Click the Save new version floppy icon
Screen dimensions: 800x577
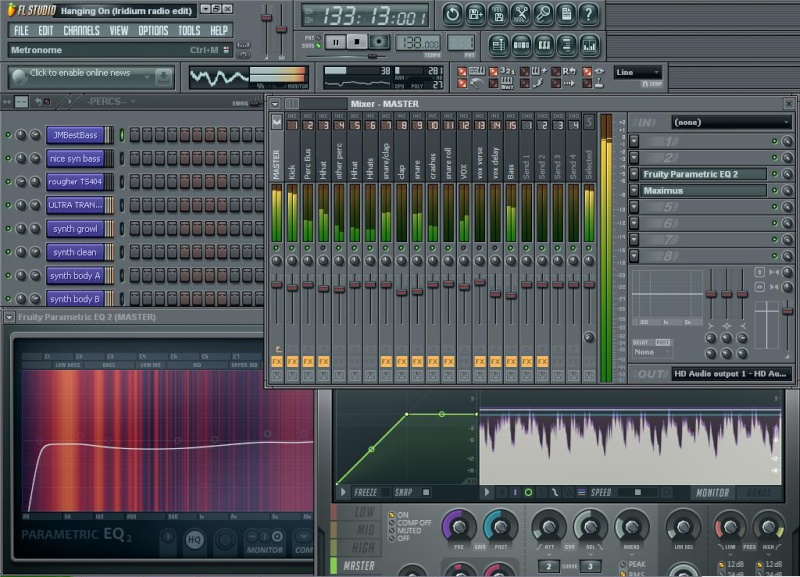(475, 14)
